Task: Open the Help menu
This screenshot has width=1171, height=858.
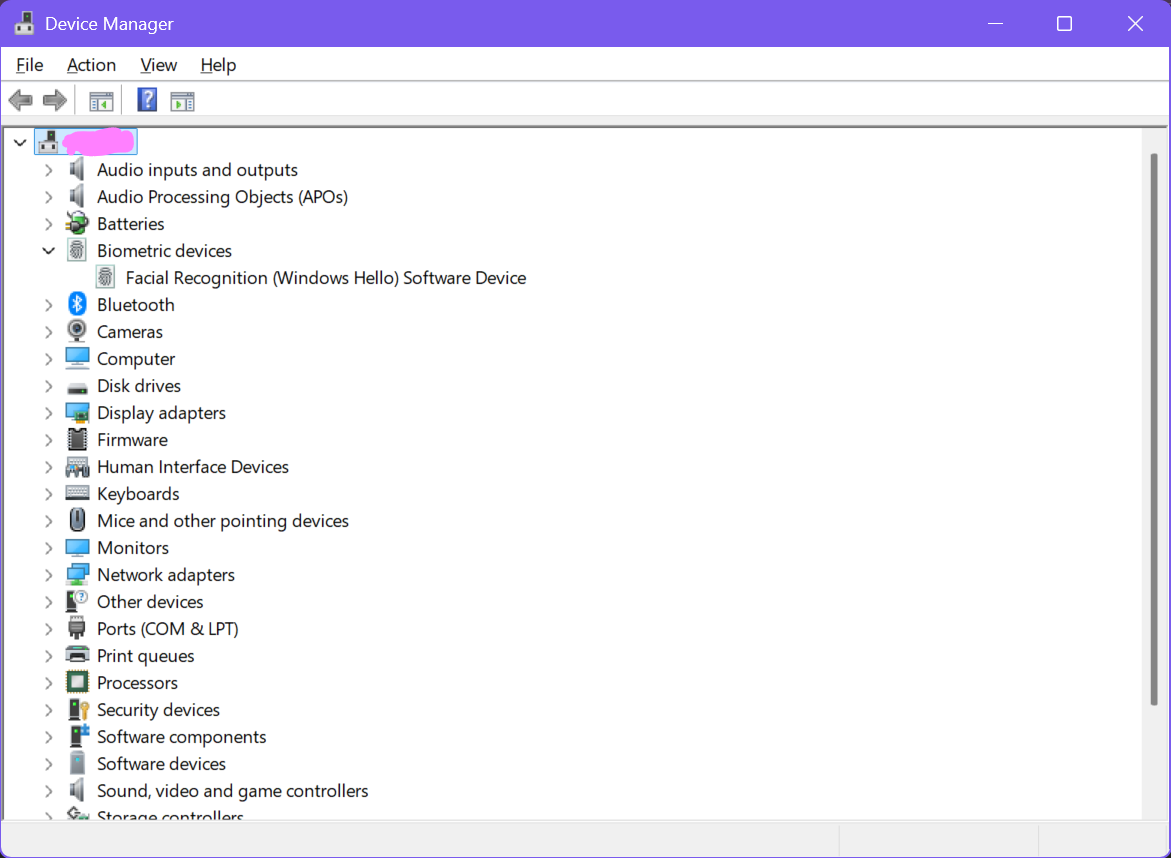Action: 218,65
